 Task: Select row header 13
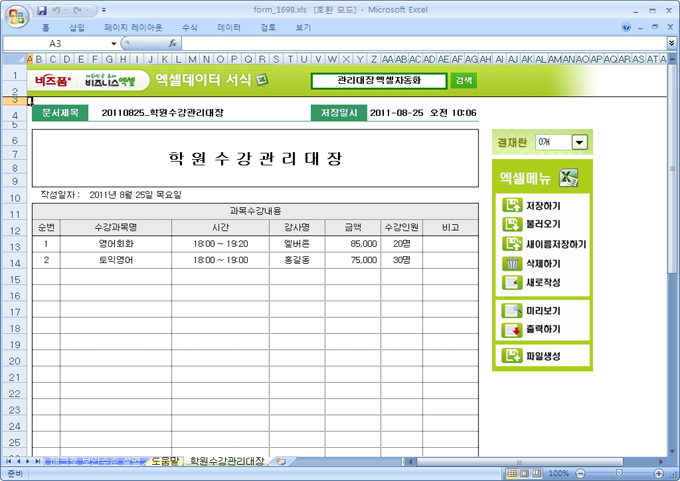pyautogui.click(x=15, y=247)
